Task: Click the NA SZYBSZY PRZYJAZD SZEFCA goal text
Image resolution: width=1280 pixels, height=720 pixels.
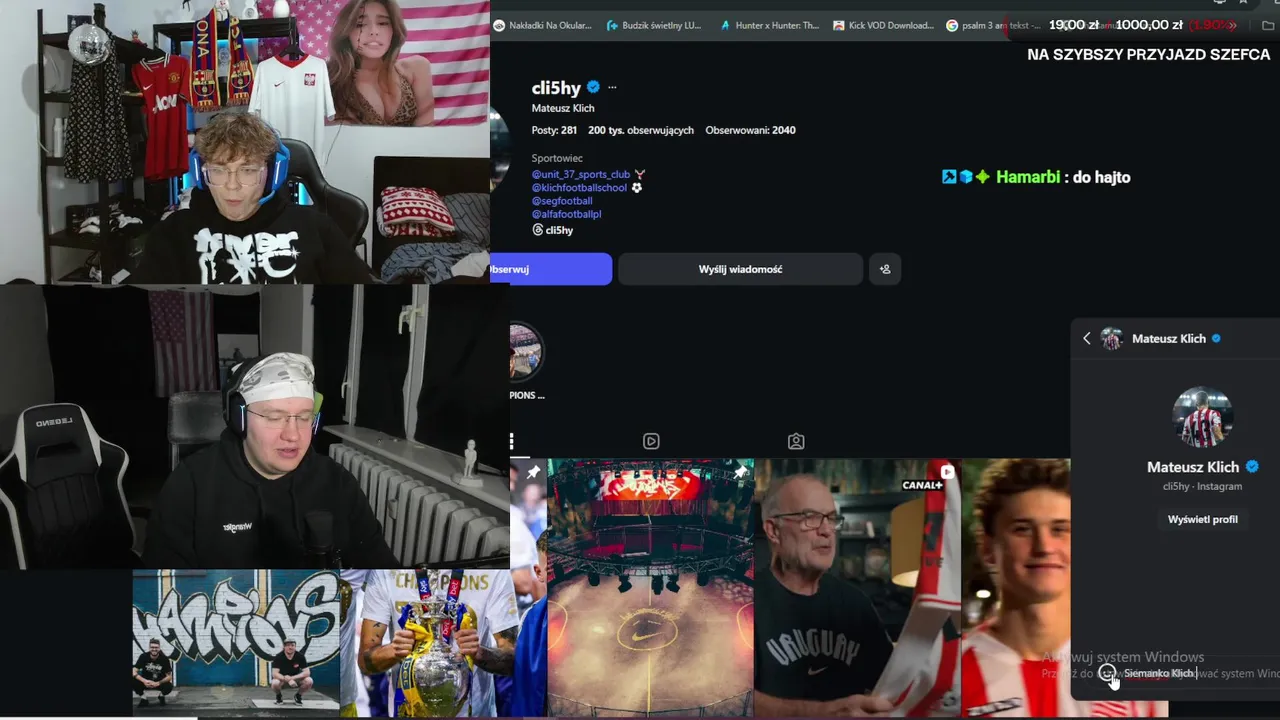Action: (1148, 55)
